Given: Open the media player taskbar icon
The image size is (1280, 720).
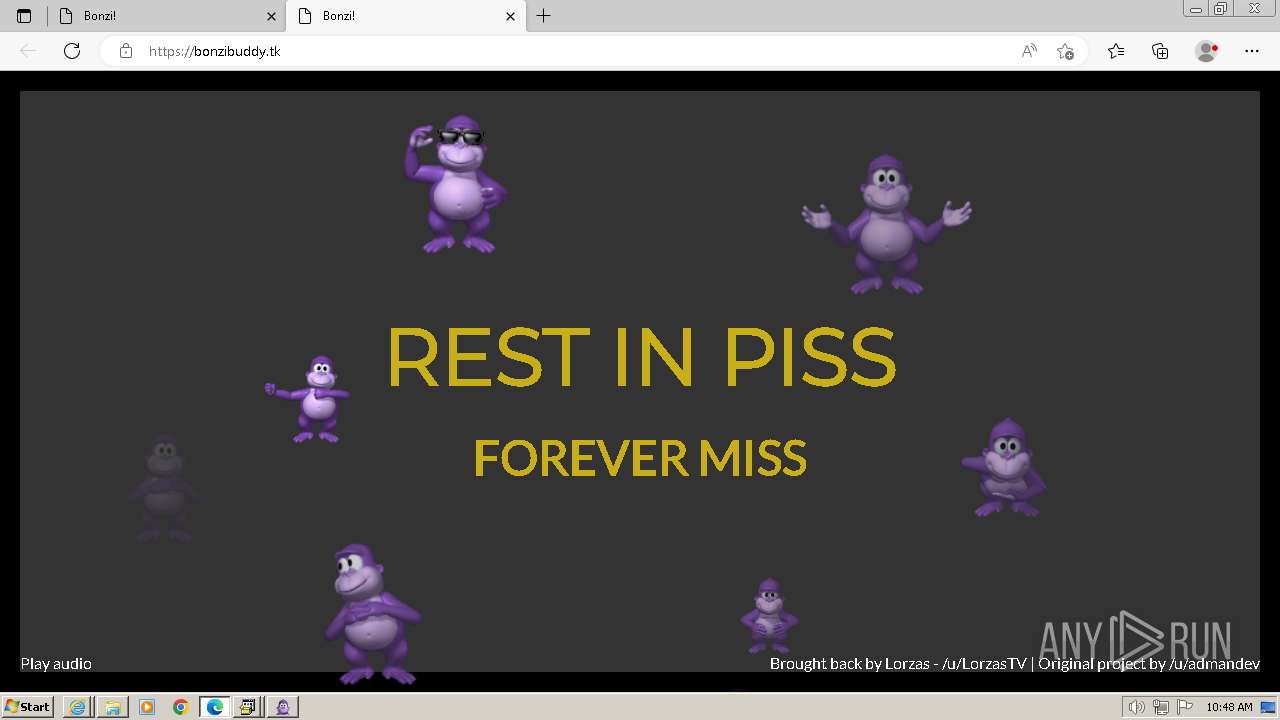Looking at the screenshot, I should (x=147, y=707).
